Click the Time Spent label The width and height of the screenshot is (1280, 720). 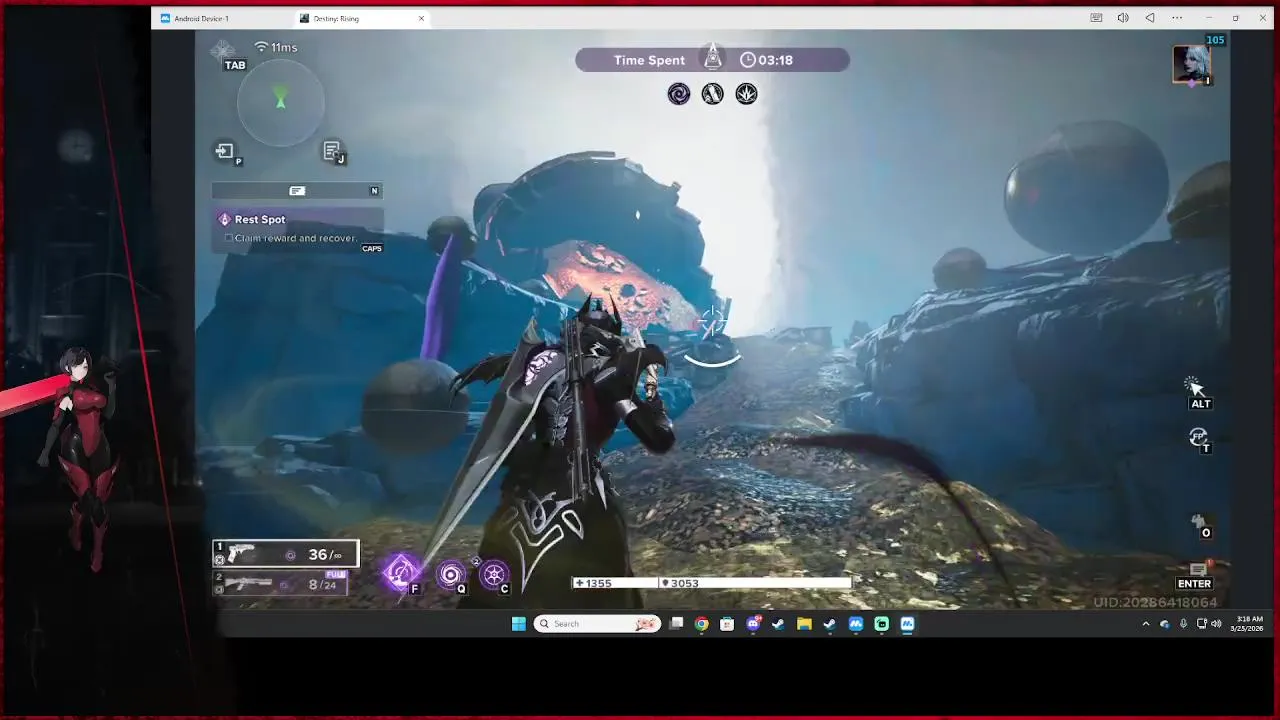pos(649,60)
